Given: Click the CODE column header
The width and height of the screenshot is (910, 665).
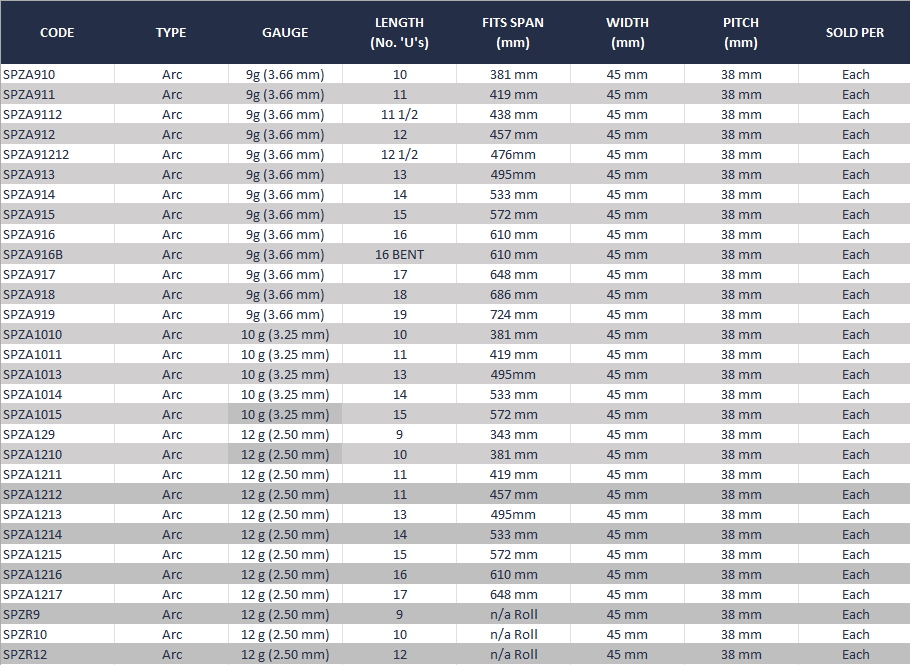Looking at the screenshot, I should tap(57, 32).
